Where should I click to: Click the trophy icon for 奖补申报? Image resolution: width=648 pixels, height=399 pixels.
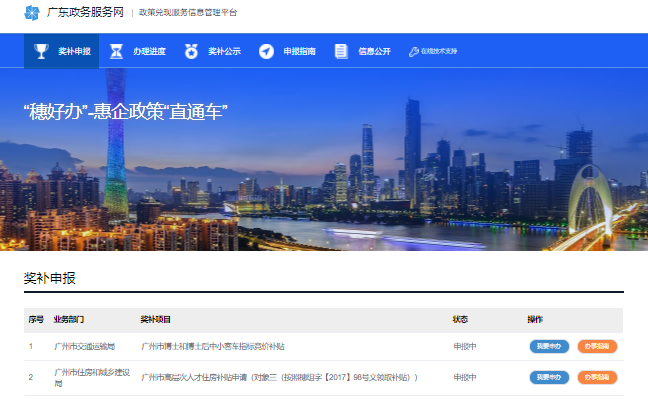[41, 51]
